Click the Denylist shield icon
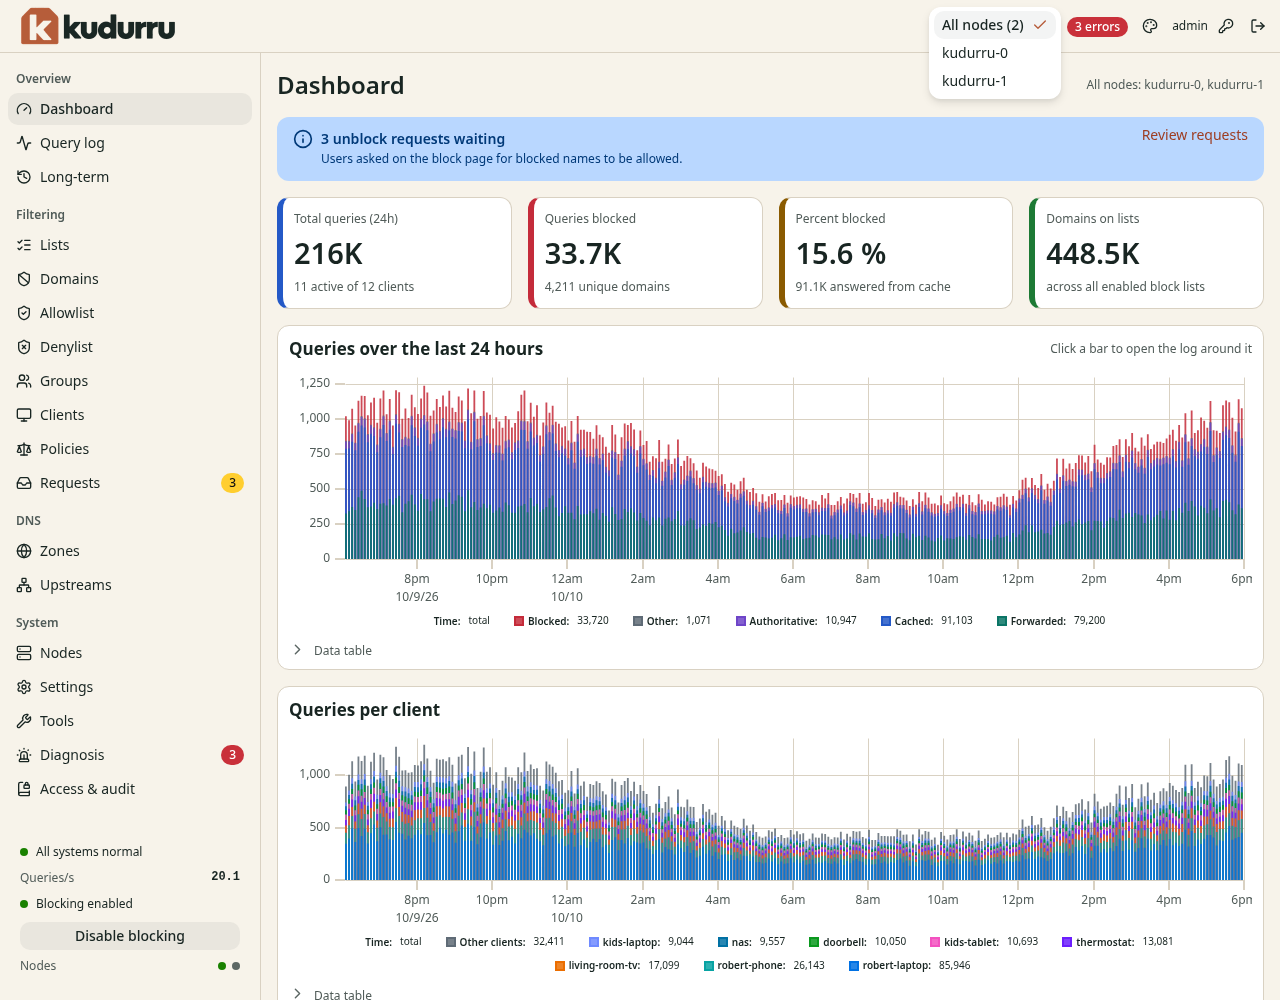 pos(24,347)
